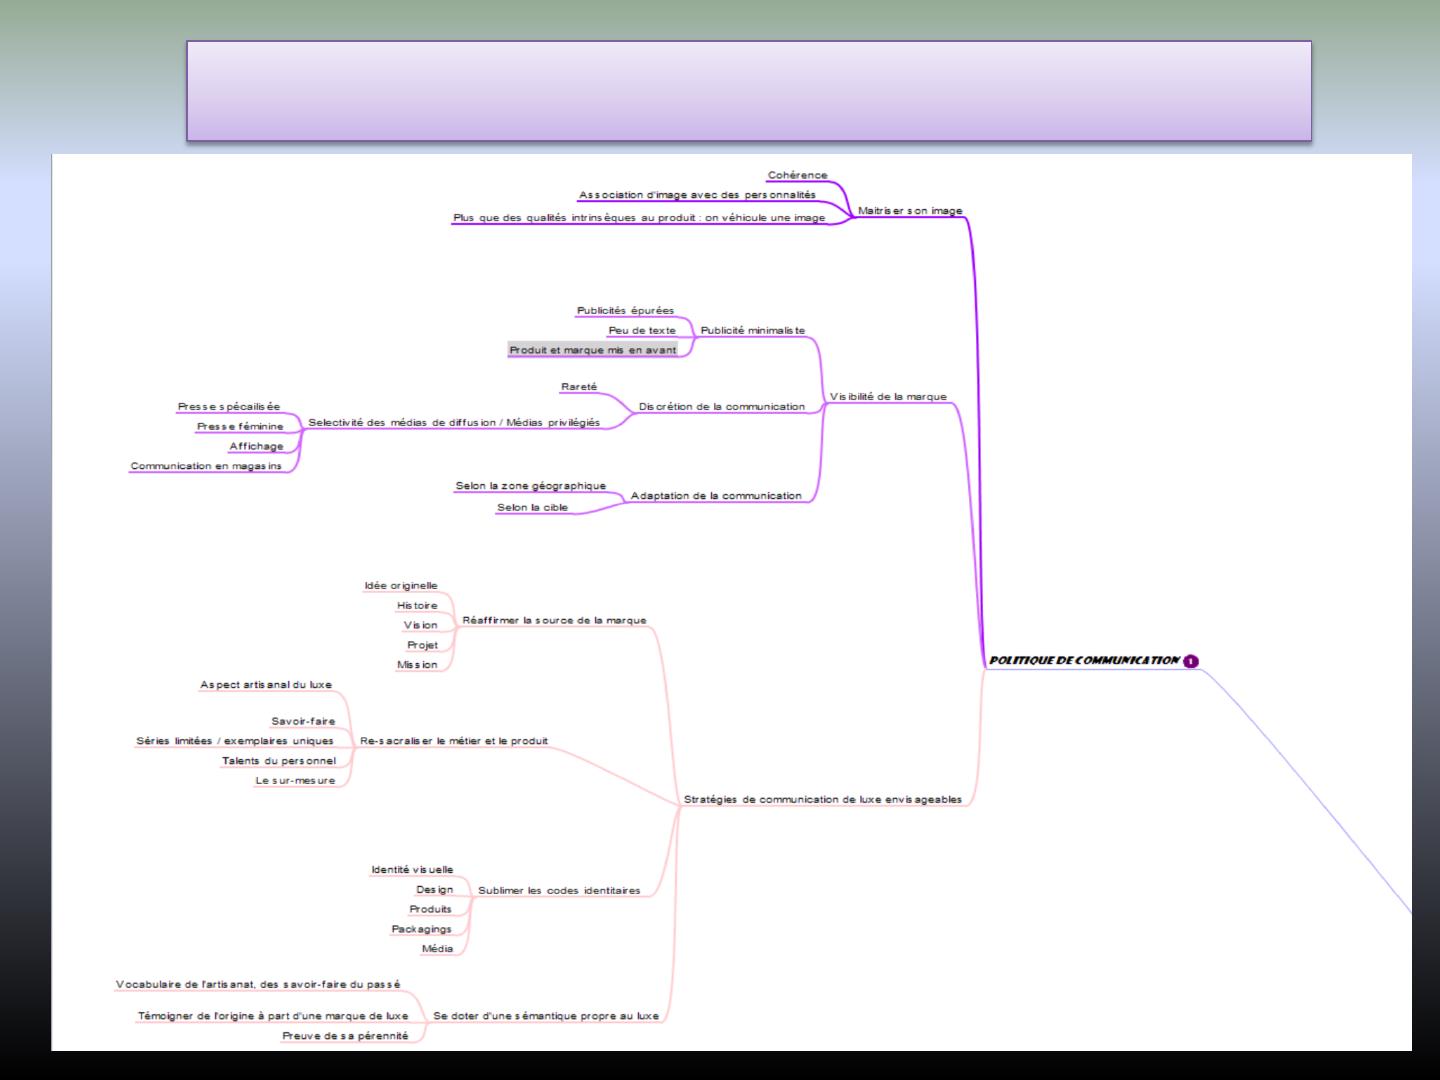Image resolution: width=1440 pixels, height=1080 pixels.
Task: Select the 'Sublimer les codes identitaires' node
Action: coord(559,891)
